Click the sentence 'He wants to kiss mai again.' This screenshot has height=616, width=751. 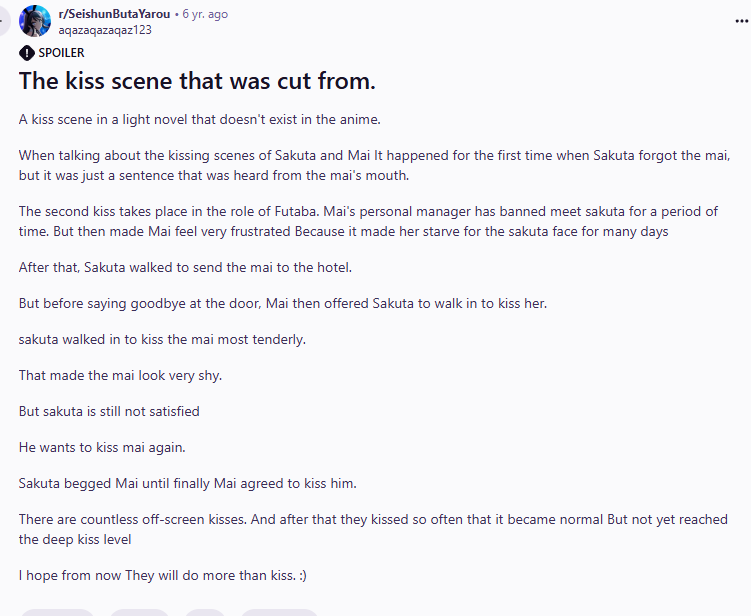pos(102,447)
